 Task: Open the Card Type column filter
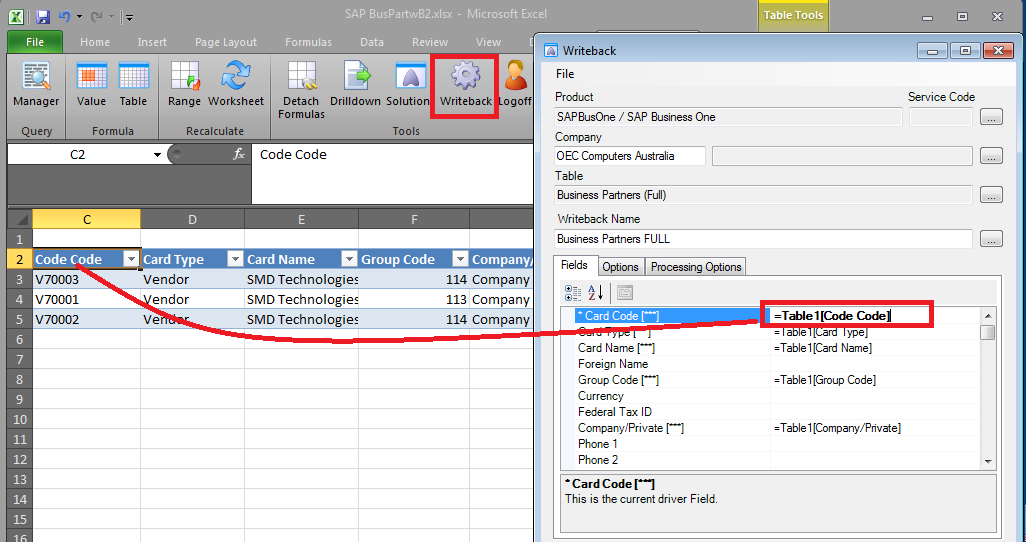pos(236,259)
